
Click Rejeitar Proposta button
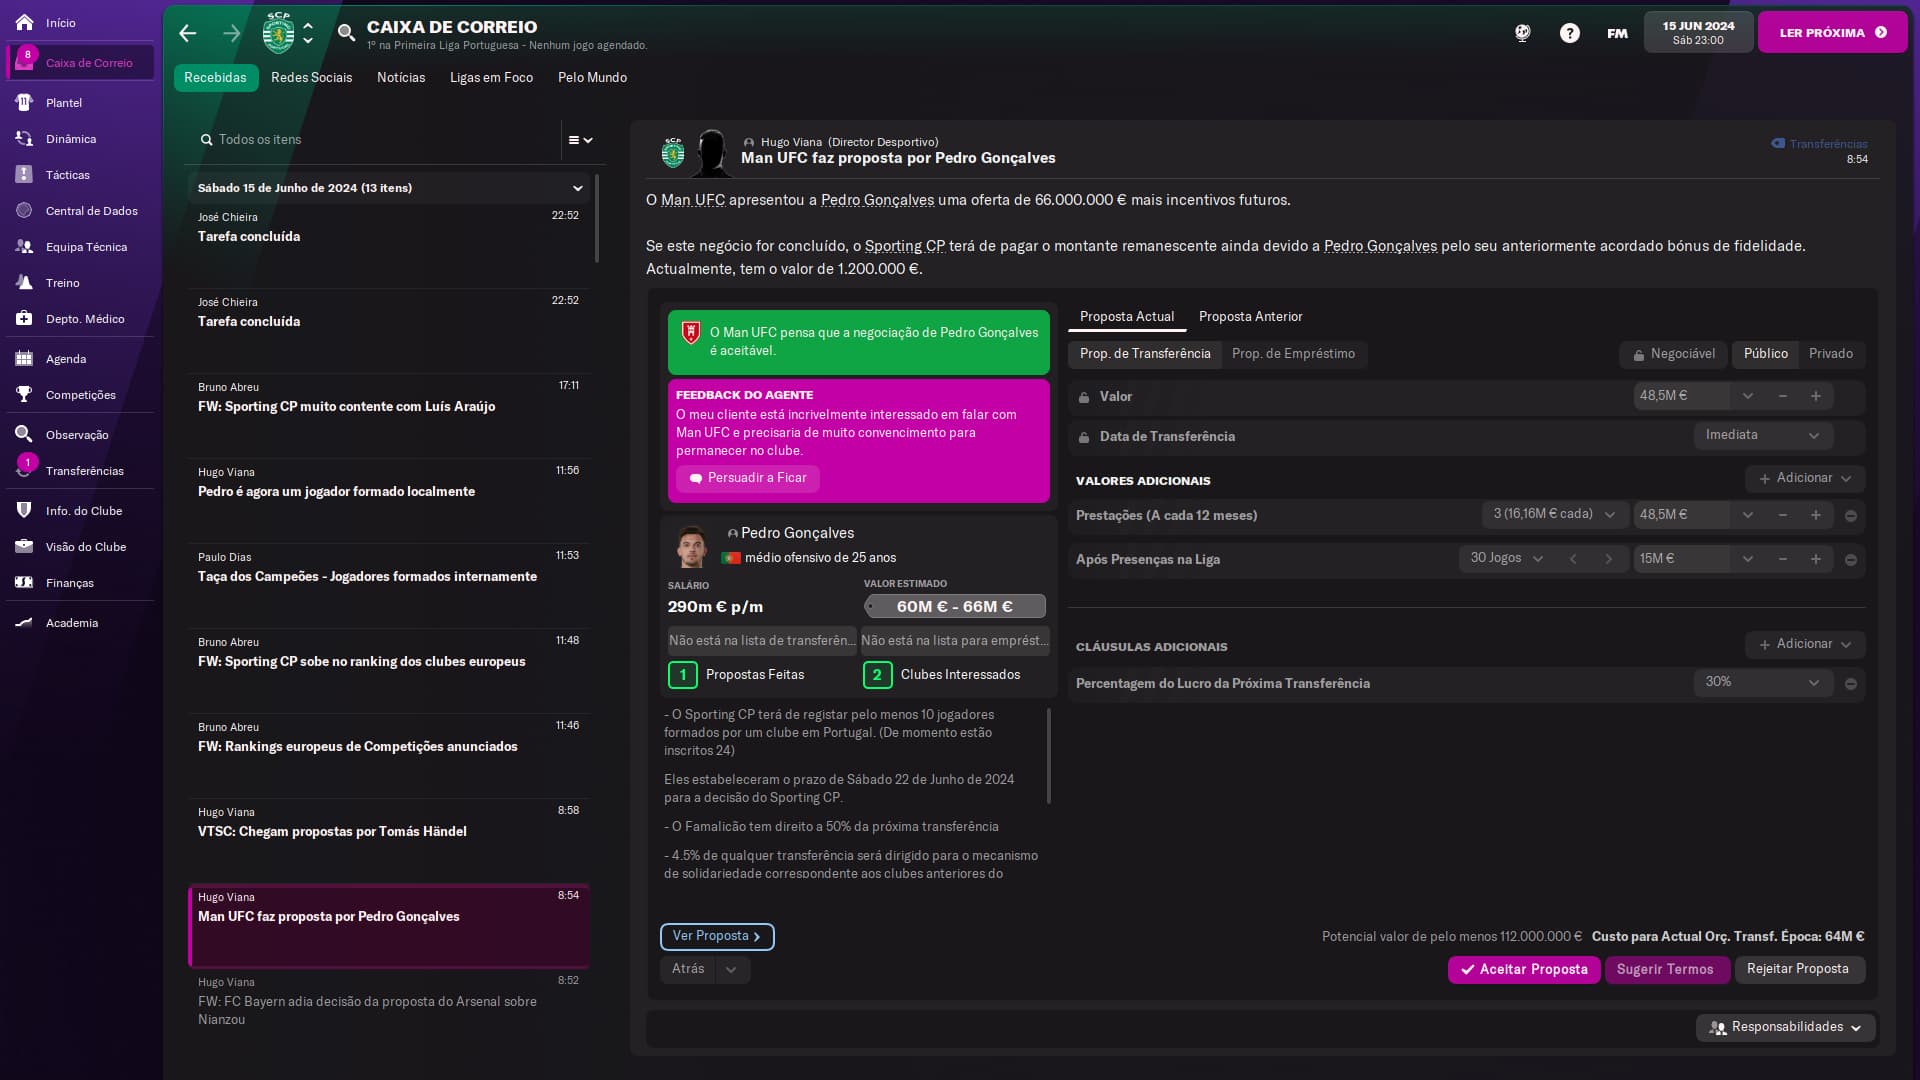coord(1798,969)
